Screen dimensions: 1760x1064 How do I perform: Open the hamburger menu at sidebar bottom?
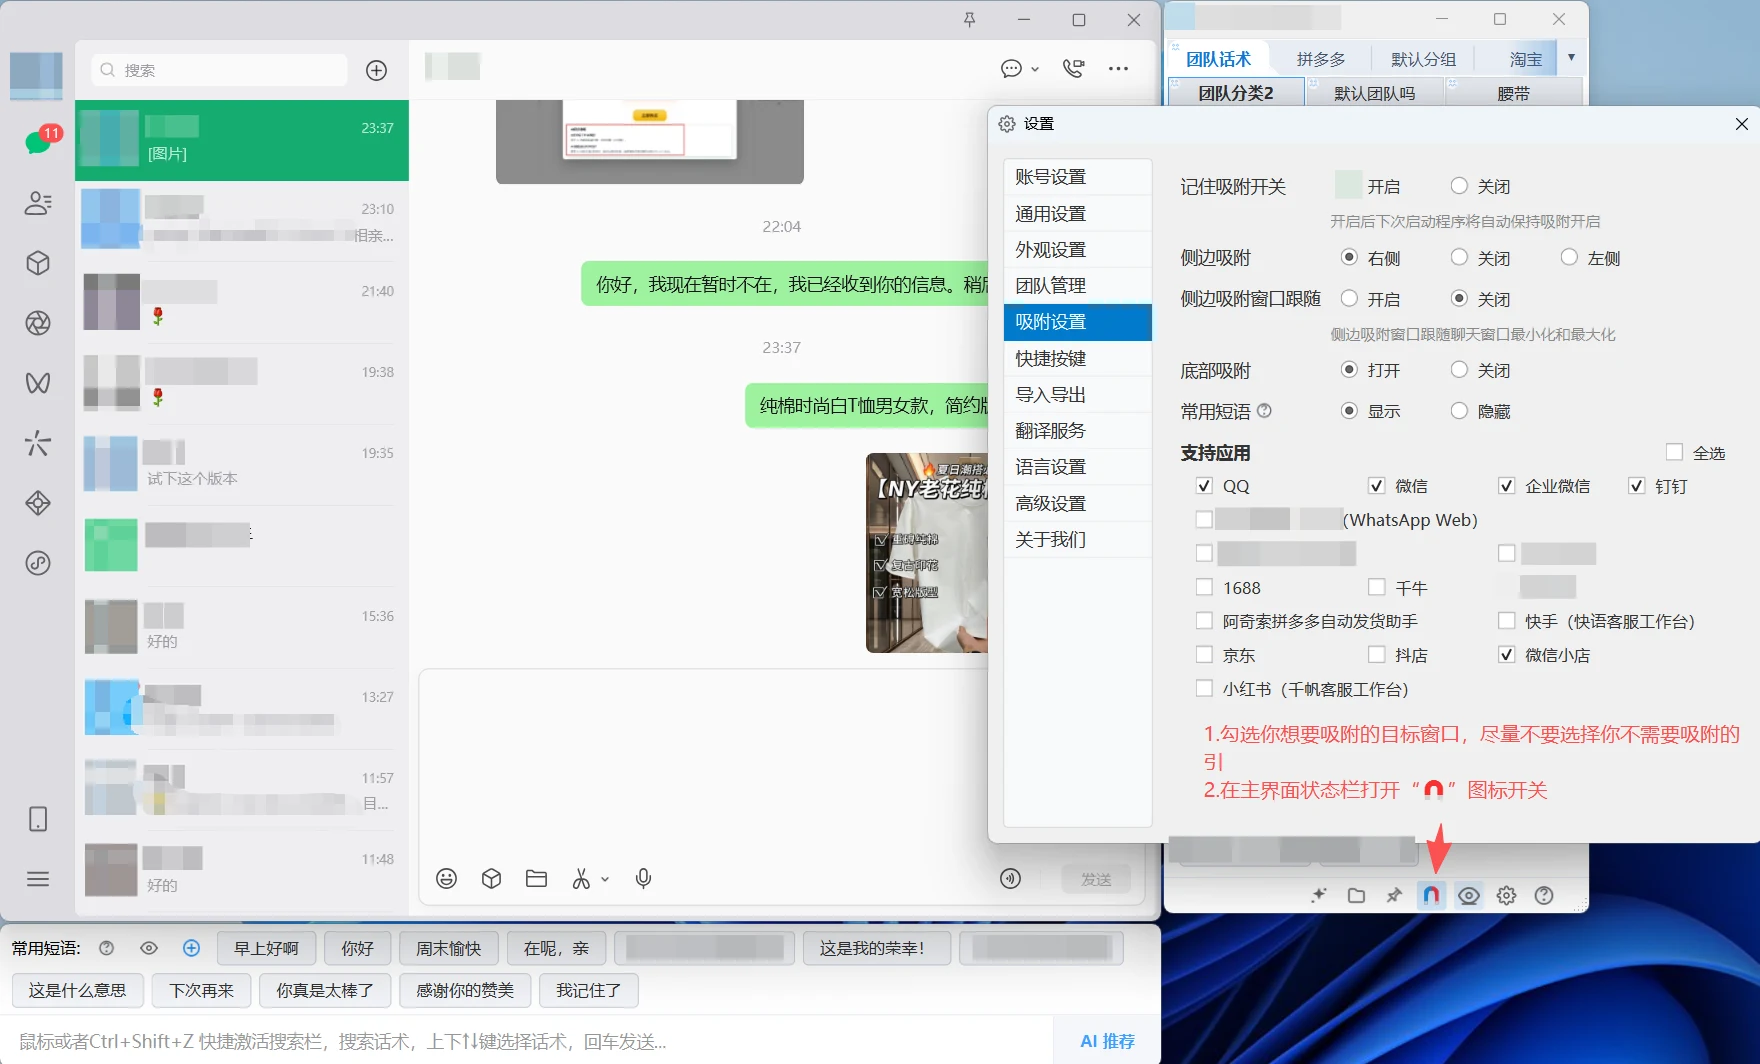click(x=38, y=879)
